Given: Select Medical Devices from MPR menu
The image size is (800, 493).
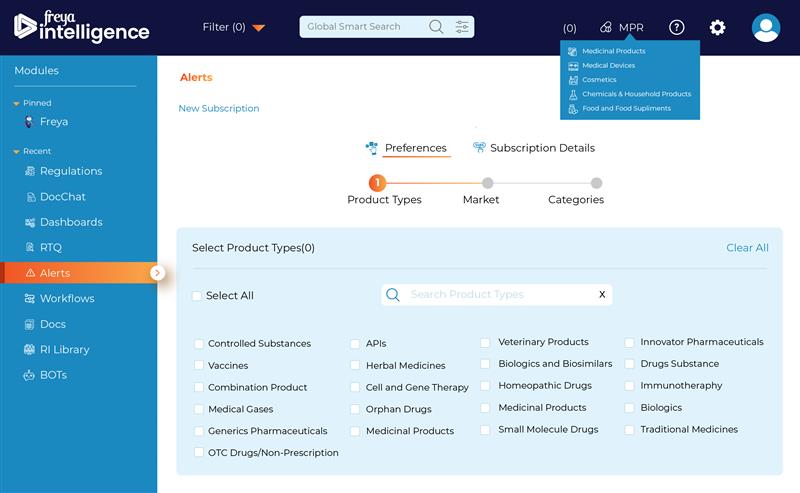Looking at the screenshot, I should pyautogui.click(x=609, y=65).
